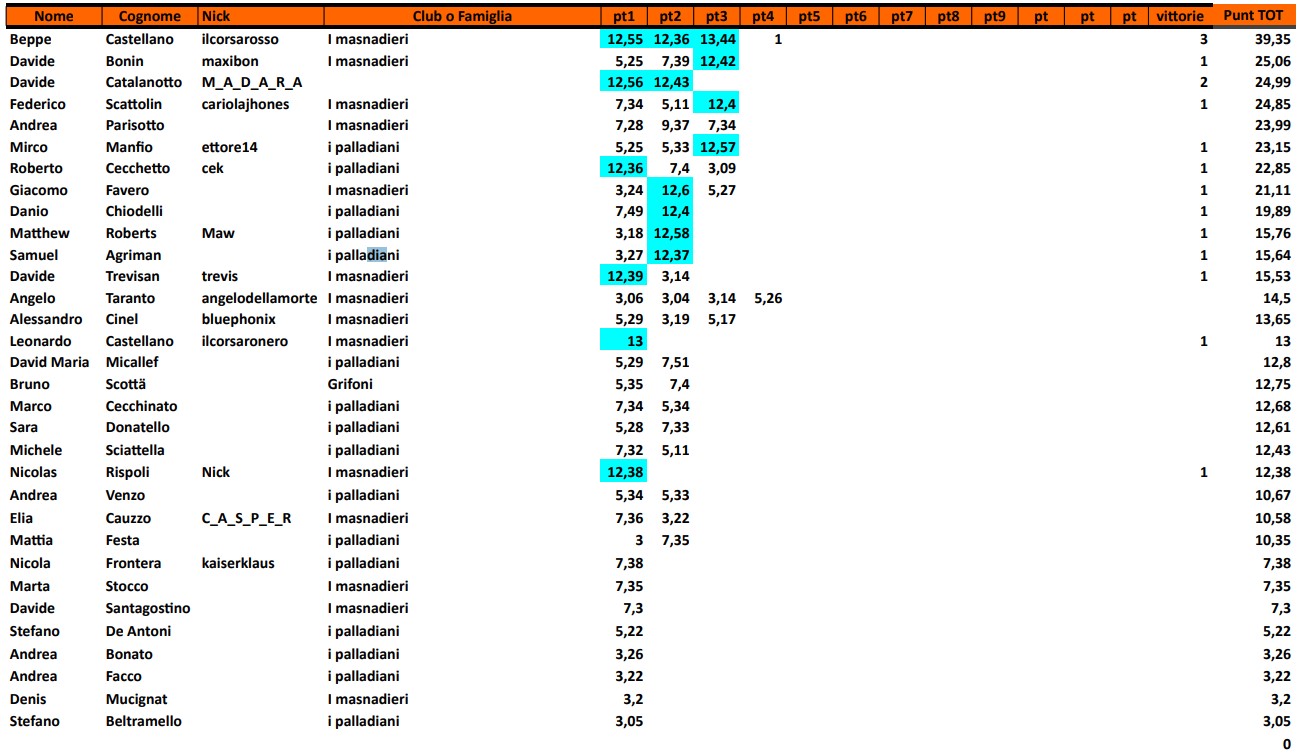The width and height of the screenshot is (1298, 755).
Task: Click surname Donatello
Action: [137, 427]
